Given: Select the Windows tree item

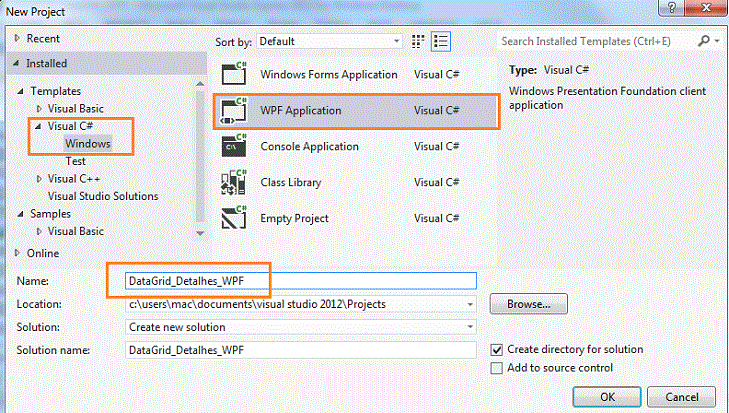Looking at the screenshot, I should click(x=88, y=143).
